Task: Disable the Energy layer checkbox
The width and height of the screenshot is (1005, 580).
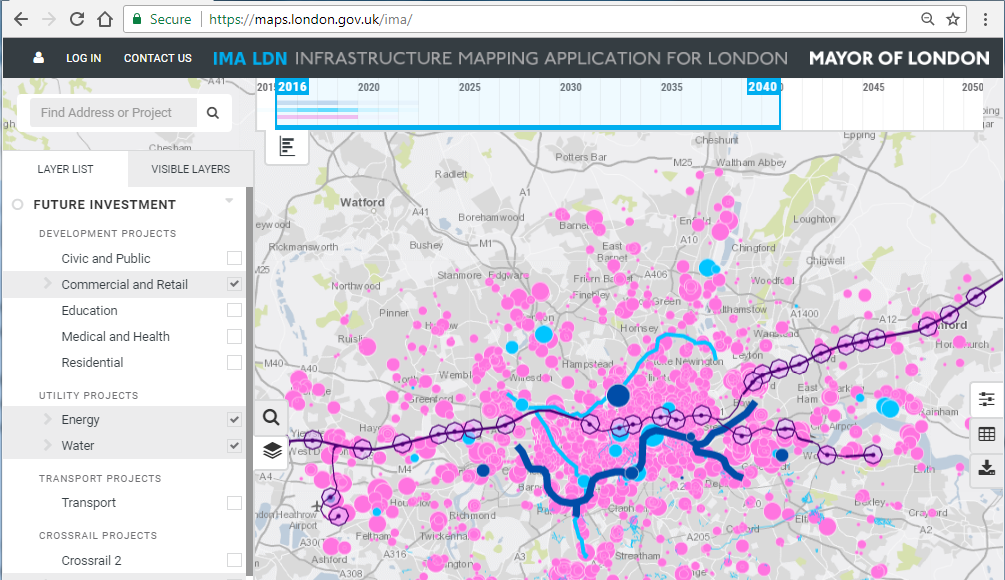Action: pyautogui.click(x=235, y=419)
